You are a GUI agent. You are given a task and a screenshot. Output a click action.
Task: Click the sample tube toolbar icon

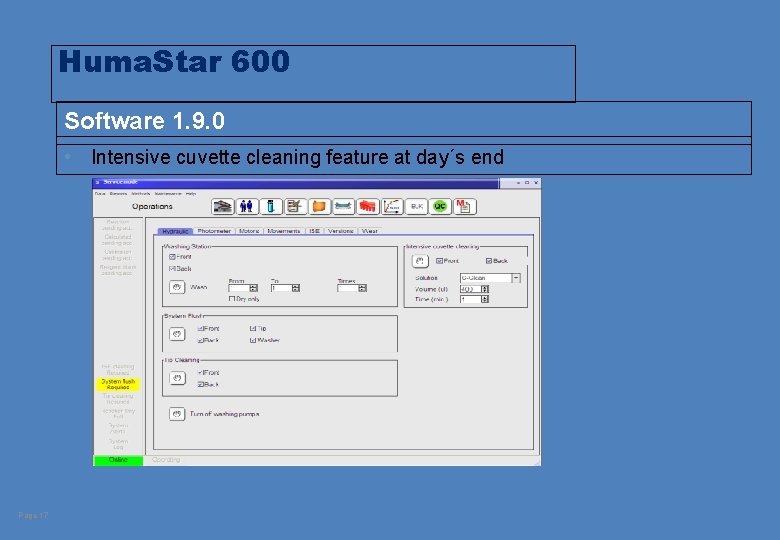pyautogui.click(x=271, y=206)
